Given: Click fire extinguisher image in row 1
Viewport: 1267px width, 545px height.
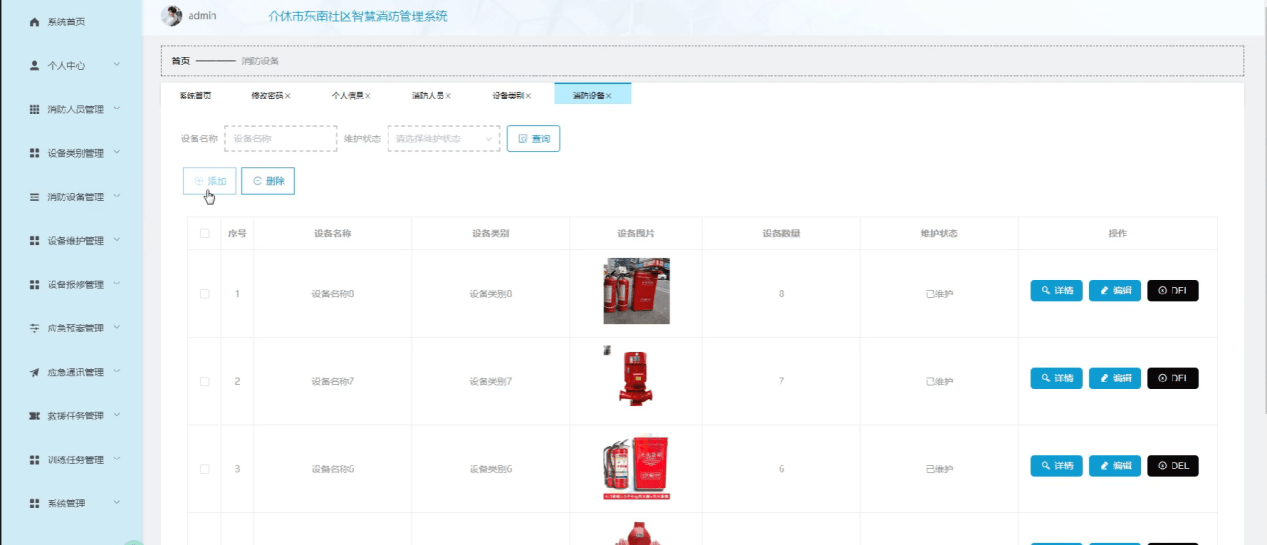Looking at the screenshot, I should [636, 291].
